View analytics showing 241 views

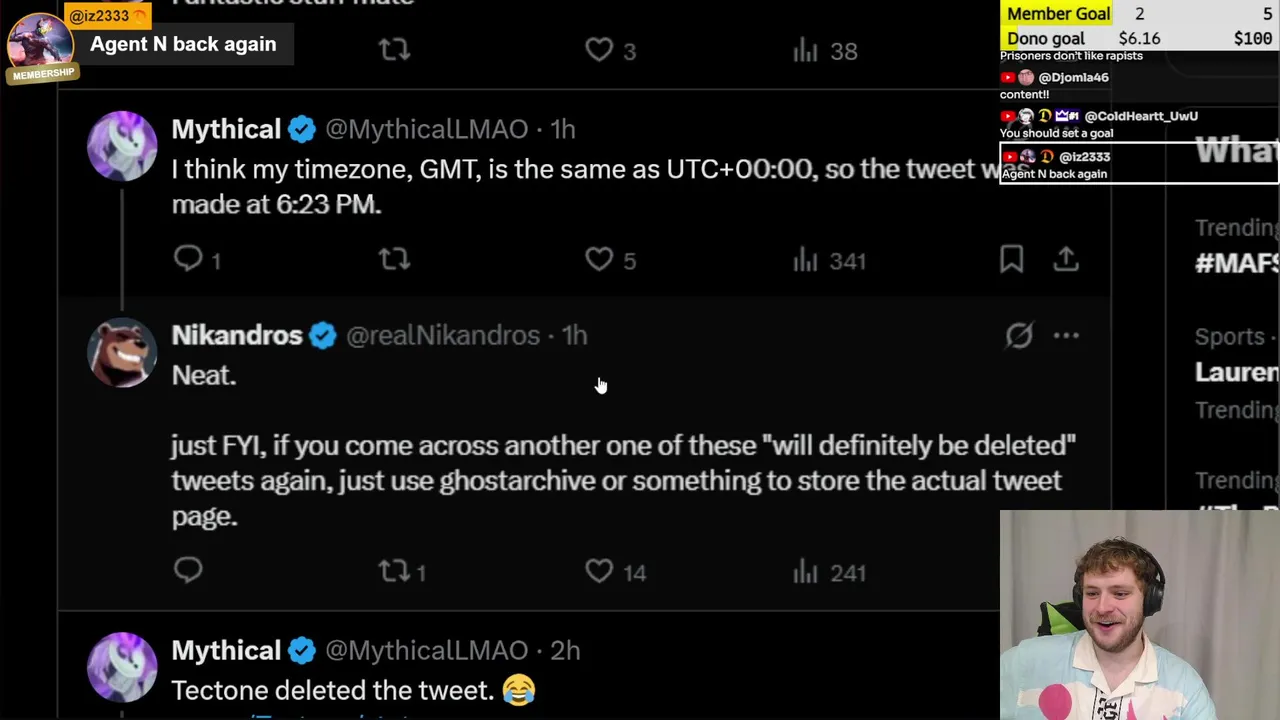tap(829, 572)
